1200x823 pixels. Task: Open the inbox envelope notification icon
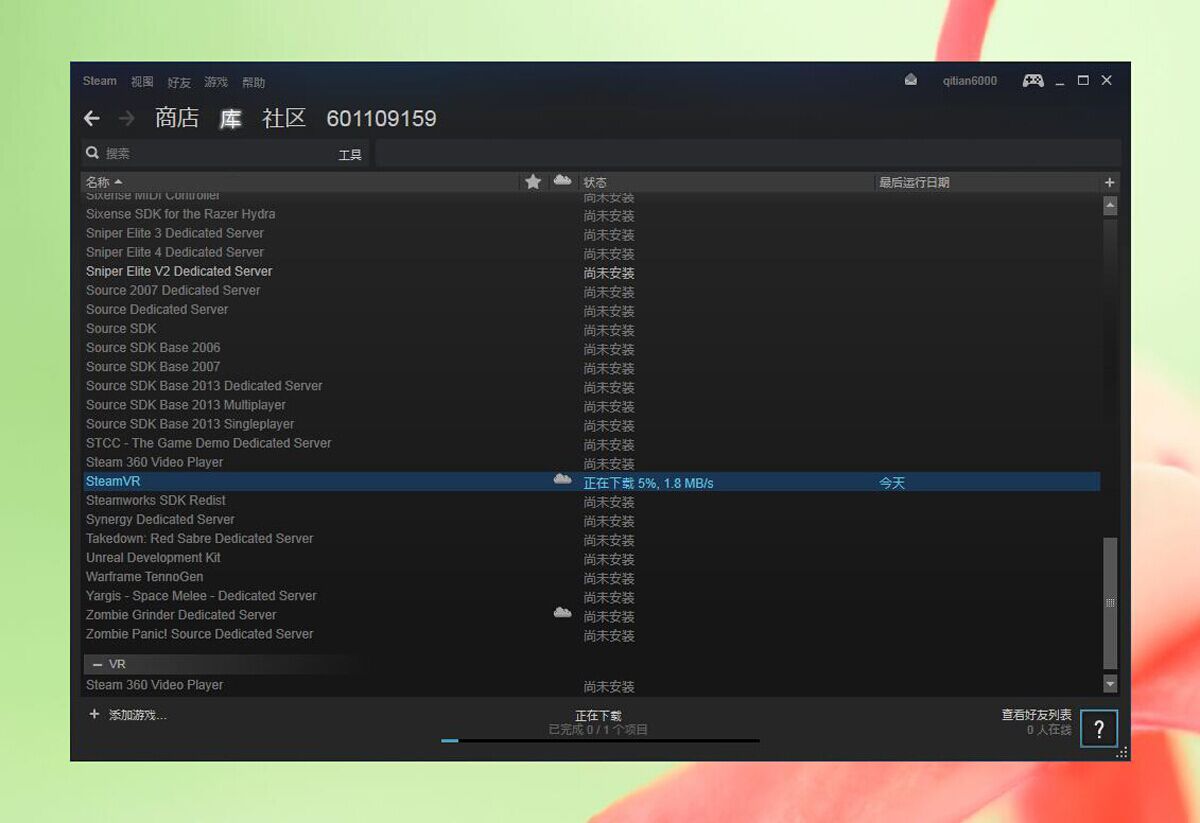tap(910, 80)
